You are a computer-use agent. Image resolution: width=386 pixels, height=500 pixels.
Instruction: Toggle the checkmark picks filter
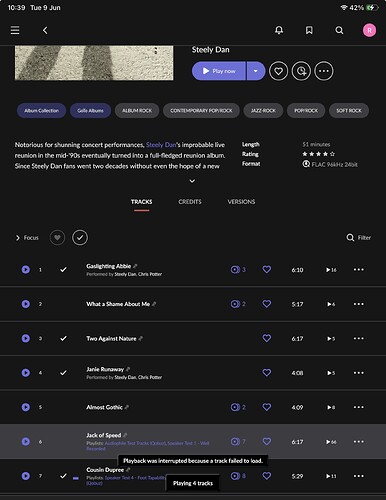[x=80, y=238]
